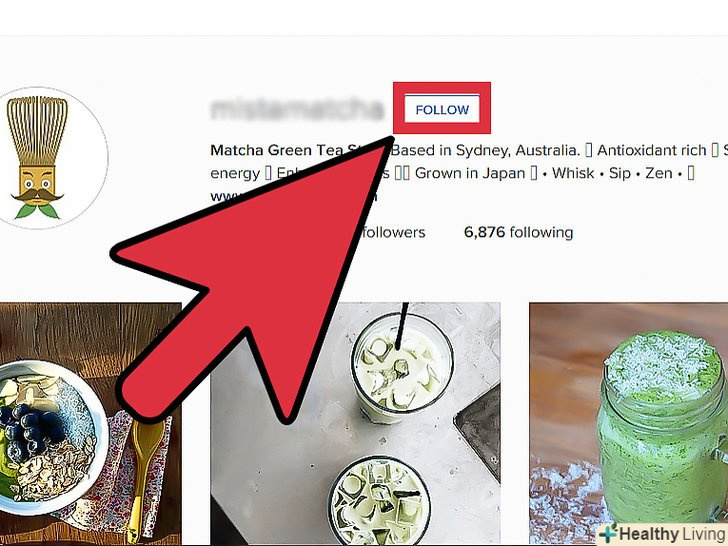
Task: Click the green plus icon beside Healthy Living
Action: tap(608, 533)
